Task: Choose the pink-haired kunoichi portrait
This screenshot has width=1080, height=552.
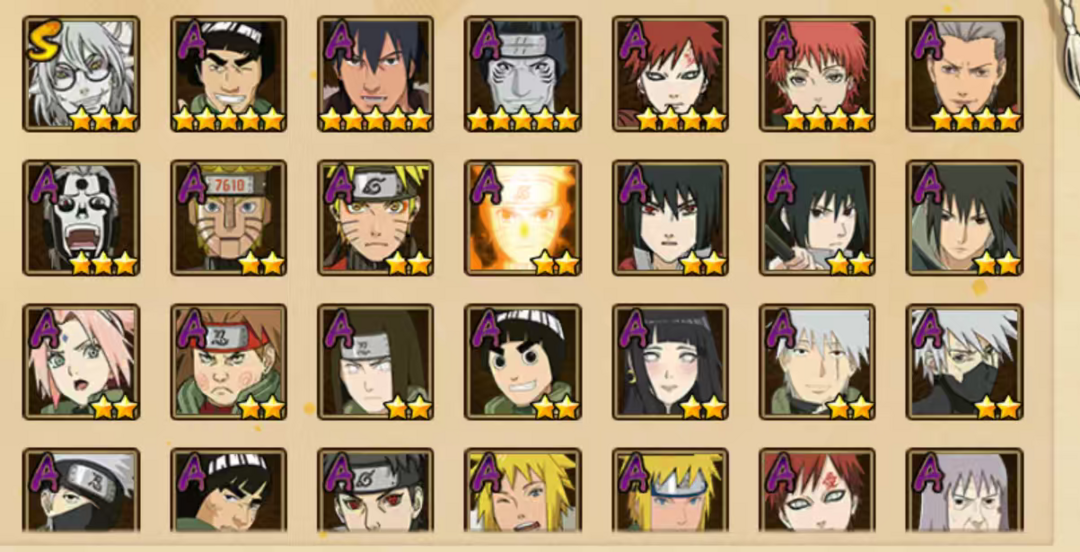Action: pos(81,362)
